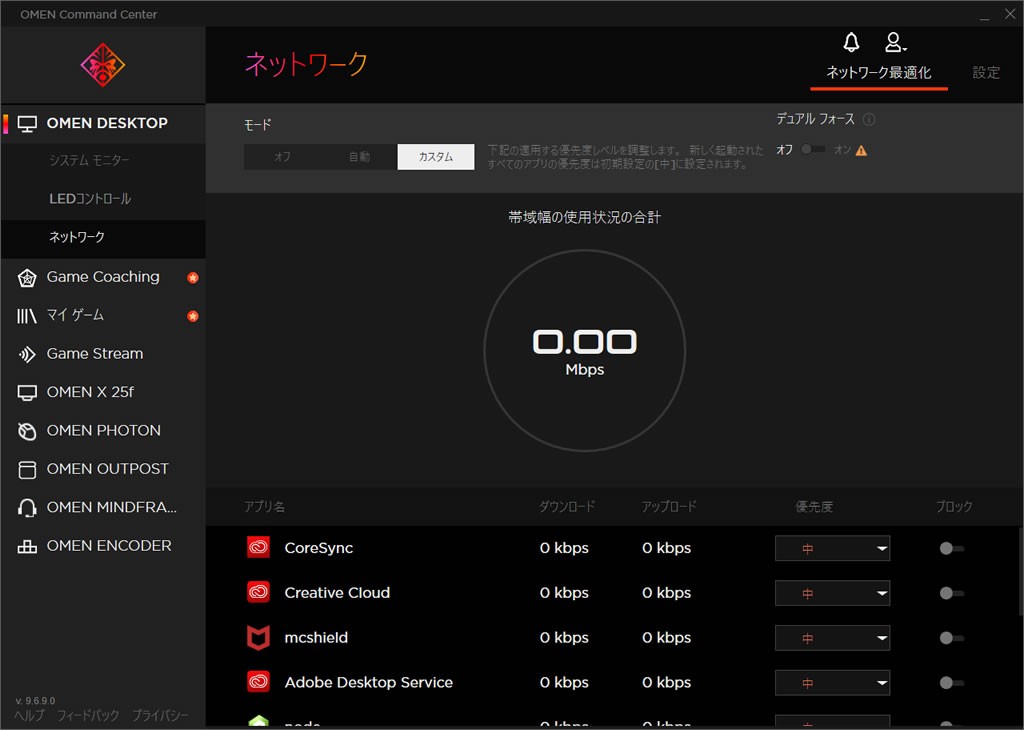The height and width of the screenshot is (730, 1024).
Task: Toggle block switch for mcshield
Action: (x=952, y=638)
